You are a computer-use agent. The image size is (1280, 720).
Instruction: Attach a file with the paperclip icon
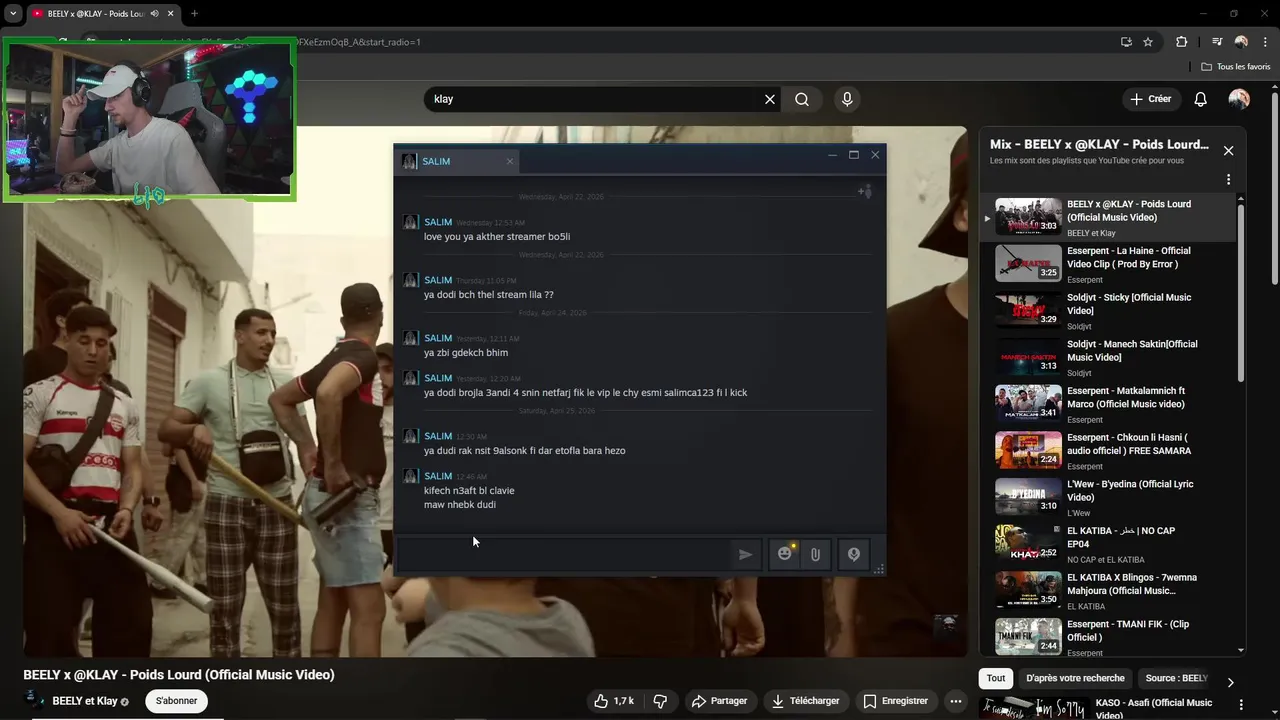(x=815, y=554)
